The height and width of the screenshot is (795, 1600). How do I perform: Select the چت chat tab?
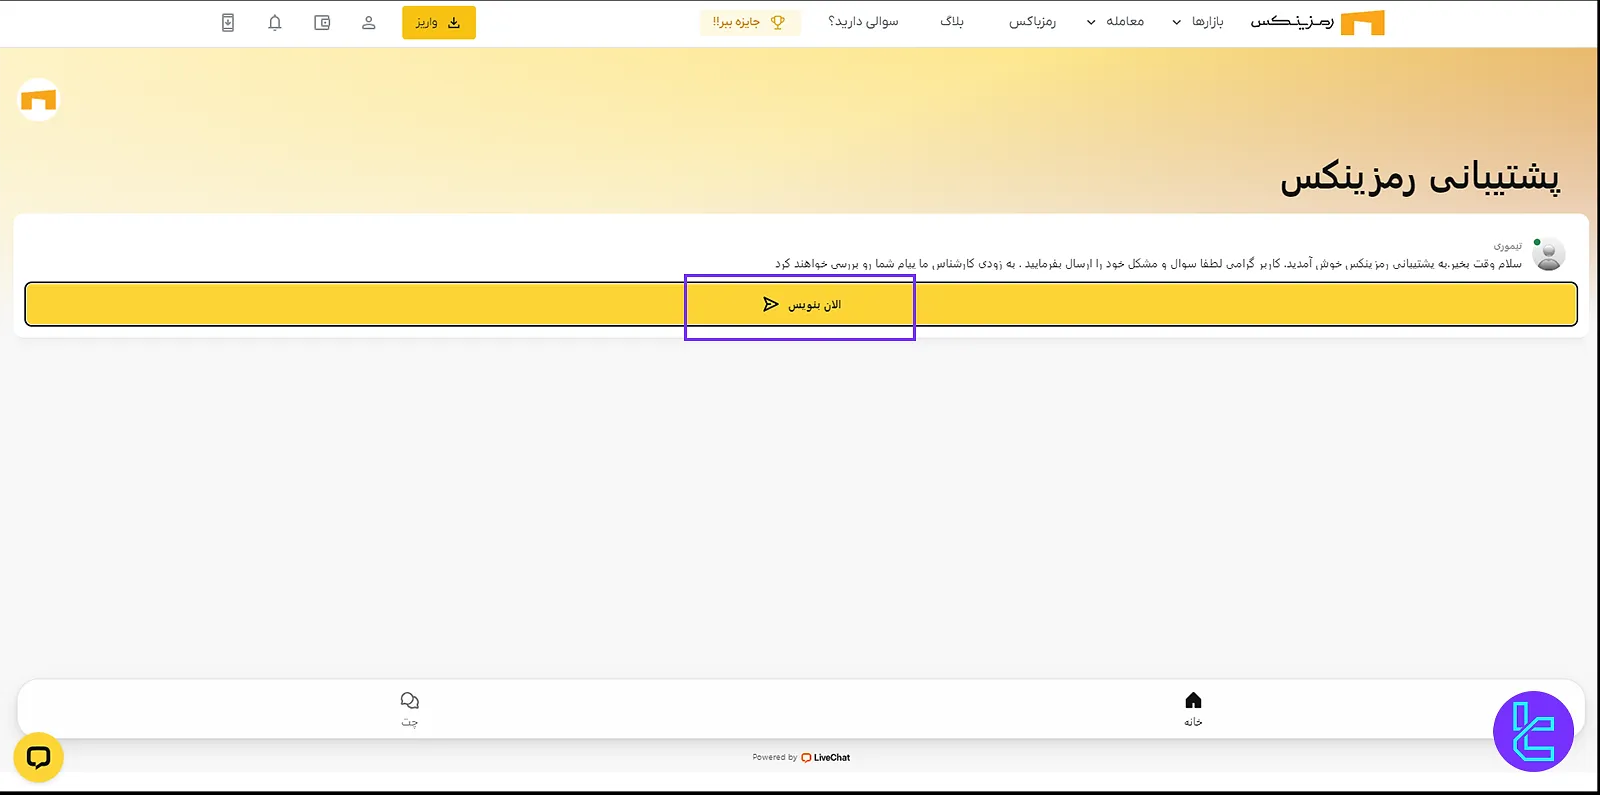pos(409,709)
